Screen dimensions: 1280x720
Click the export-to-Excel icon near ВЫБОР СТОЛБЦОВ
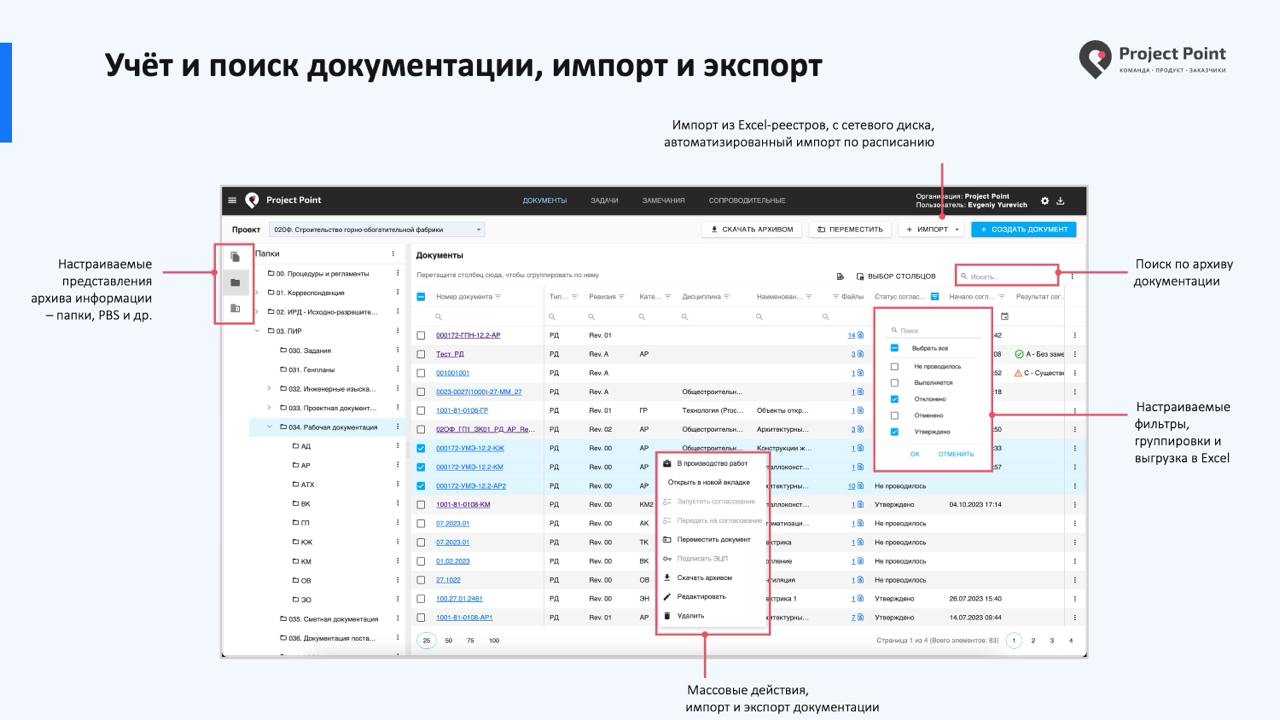pyautogui.click(x=840, y=275)
